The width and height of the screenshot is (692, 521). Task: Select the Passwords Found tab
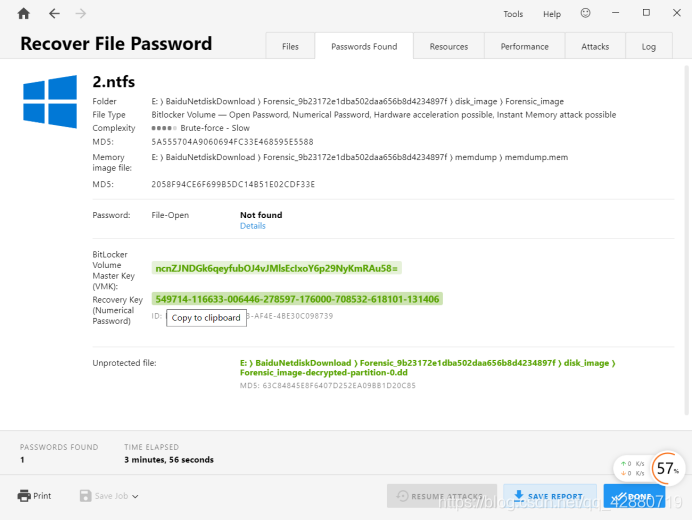pyautogui.click(x=364, y=46)
